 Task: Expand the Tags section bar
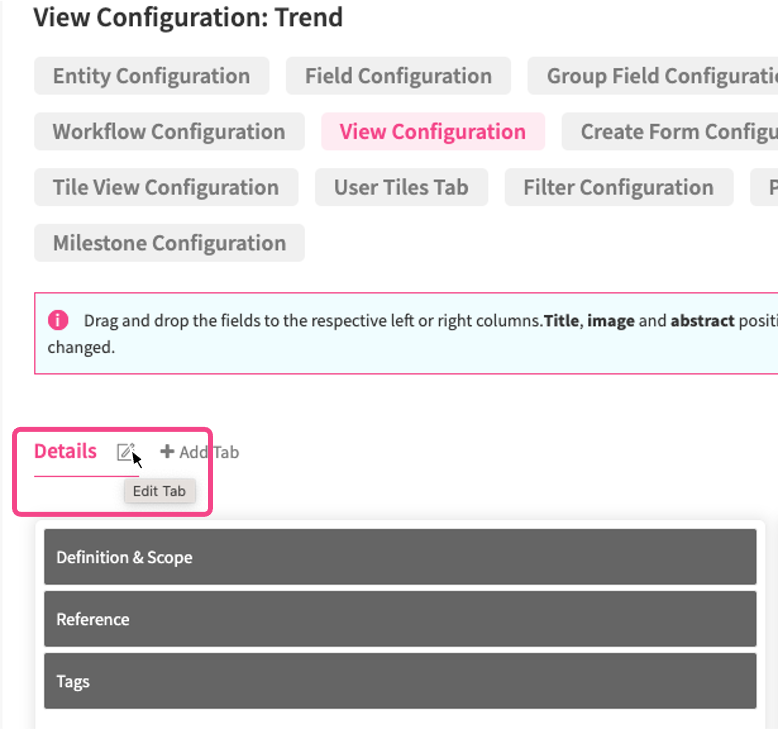point(399,681)
